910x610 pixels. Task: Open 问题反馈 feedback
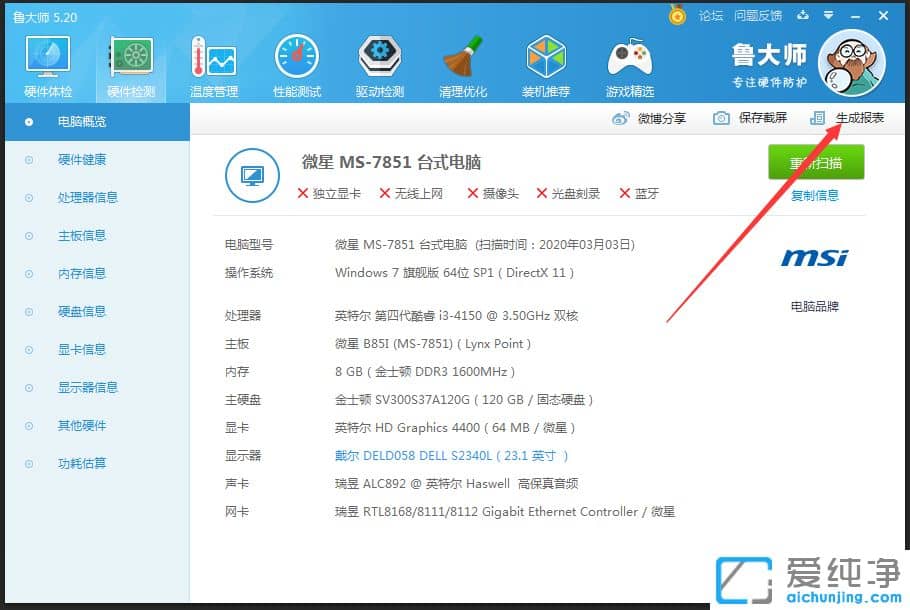[761, 15]
